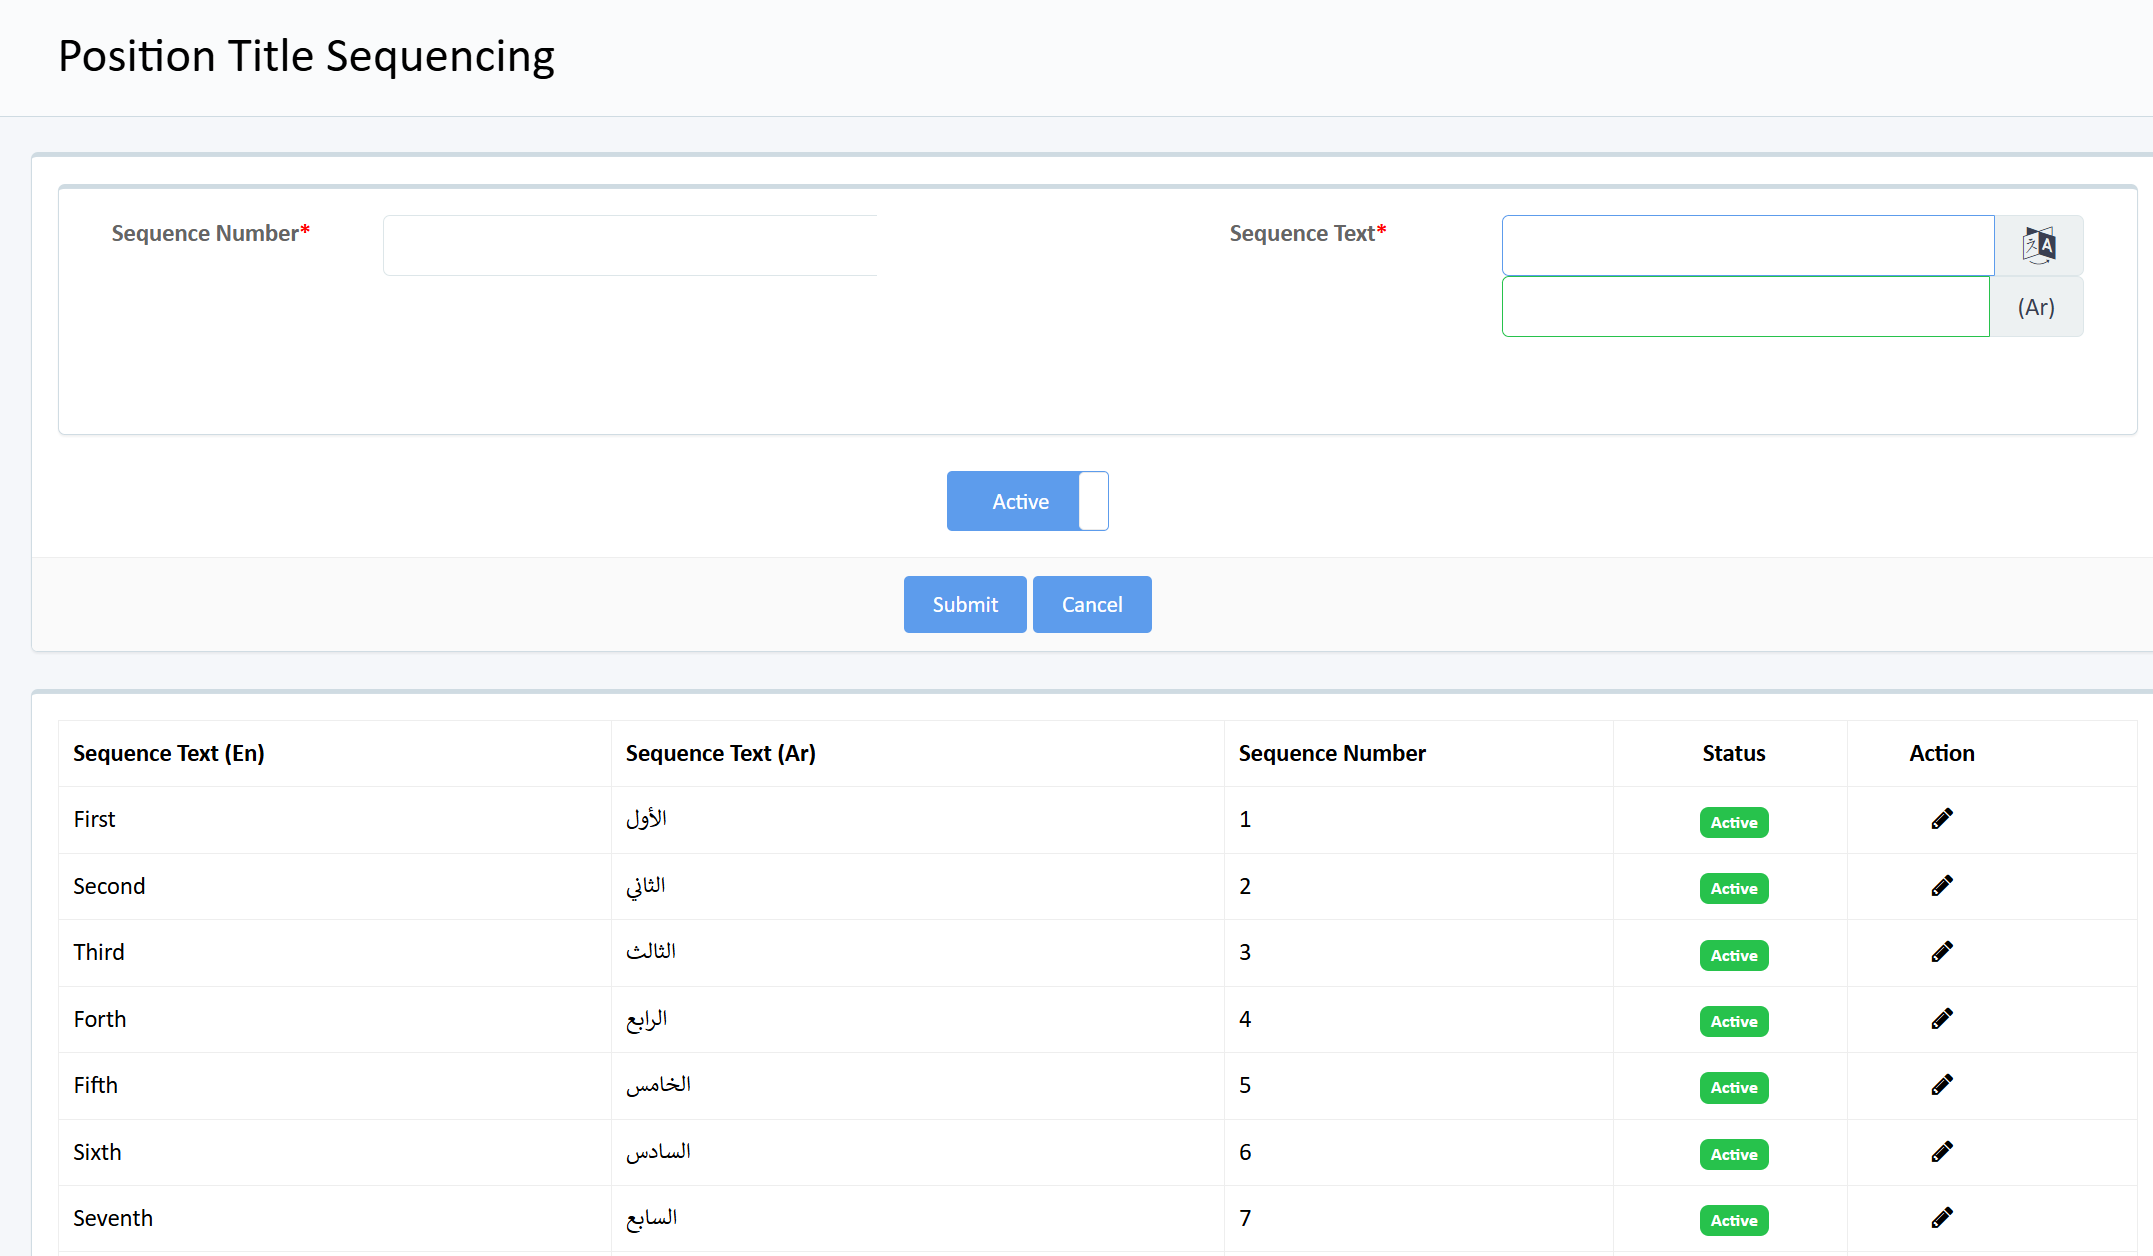
Task: Click the Active badge in First row
Action: [x=1733, y=822]
